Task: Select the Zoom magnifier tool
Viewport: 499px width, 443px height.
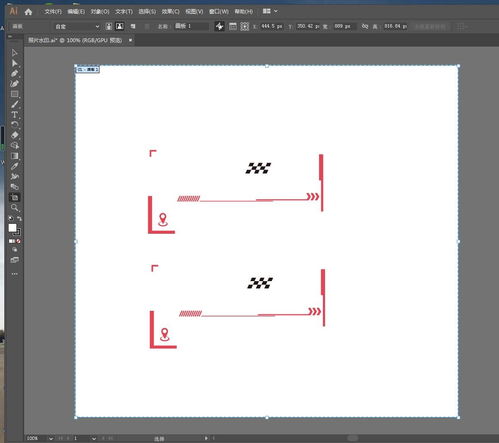Action: pyautogui.click(x=14, y=208)
